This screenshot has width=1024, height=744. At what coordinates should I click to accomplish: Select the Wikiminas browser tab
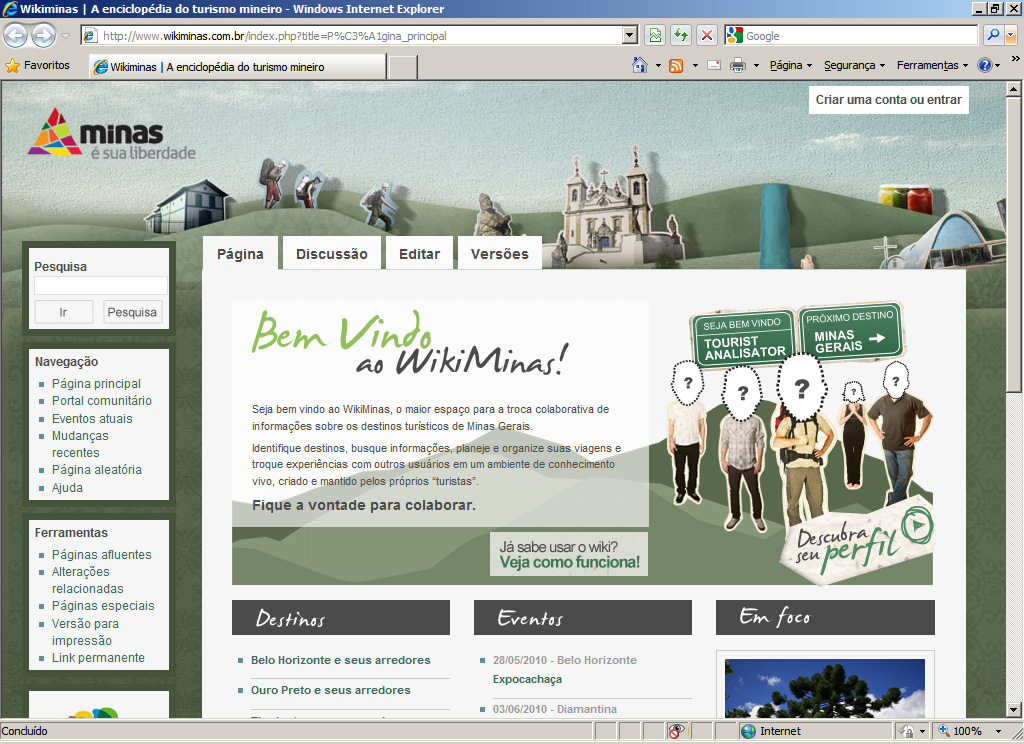[238, 67]
